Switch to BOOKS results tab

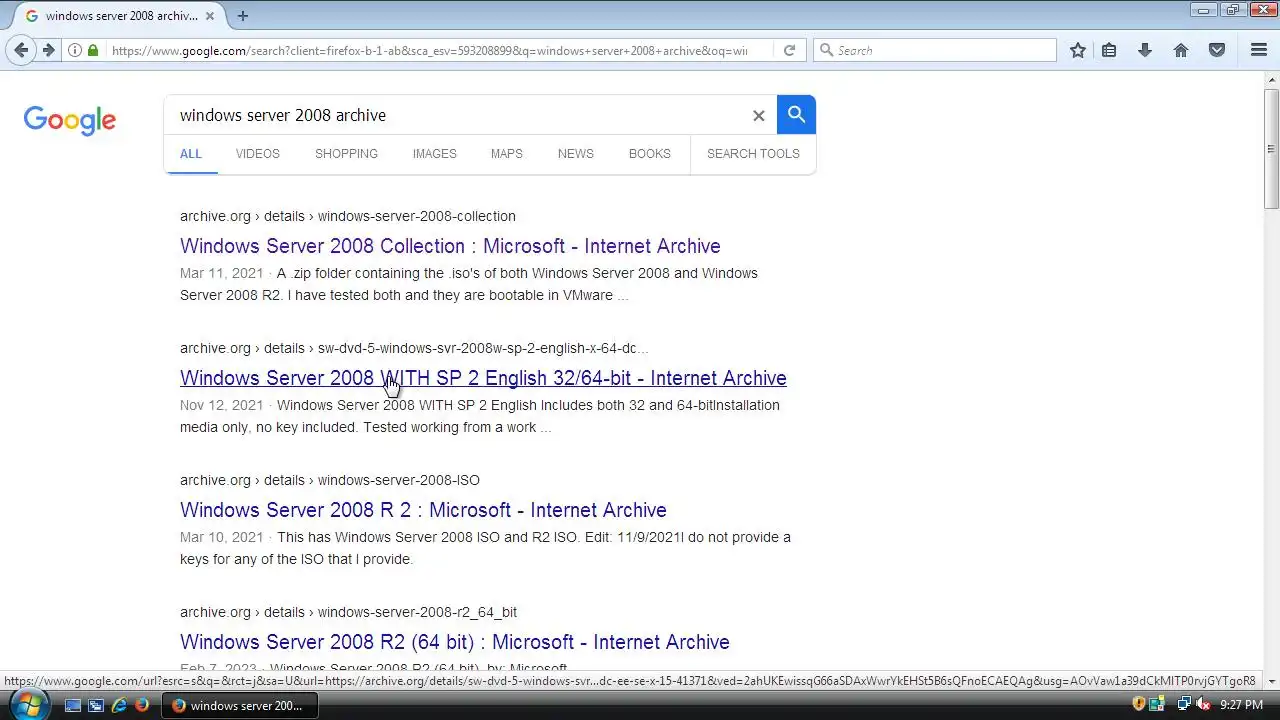[650, 154]
